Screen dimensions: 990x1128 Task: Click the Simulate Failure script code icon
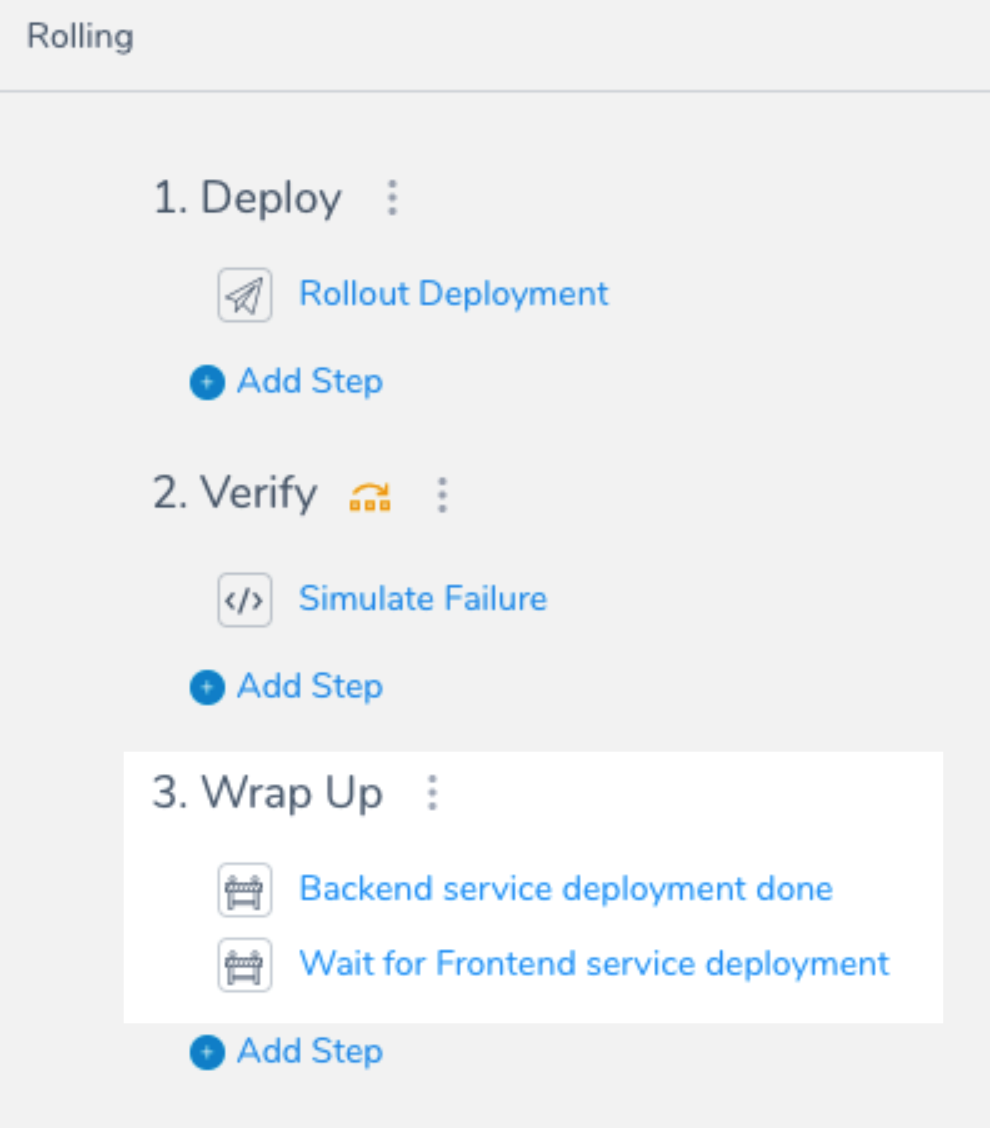click(245, 600)
